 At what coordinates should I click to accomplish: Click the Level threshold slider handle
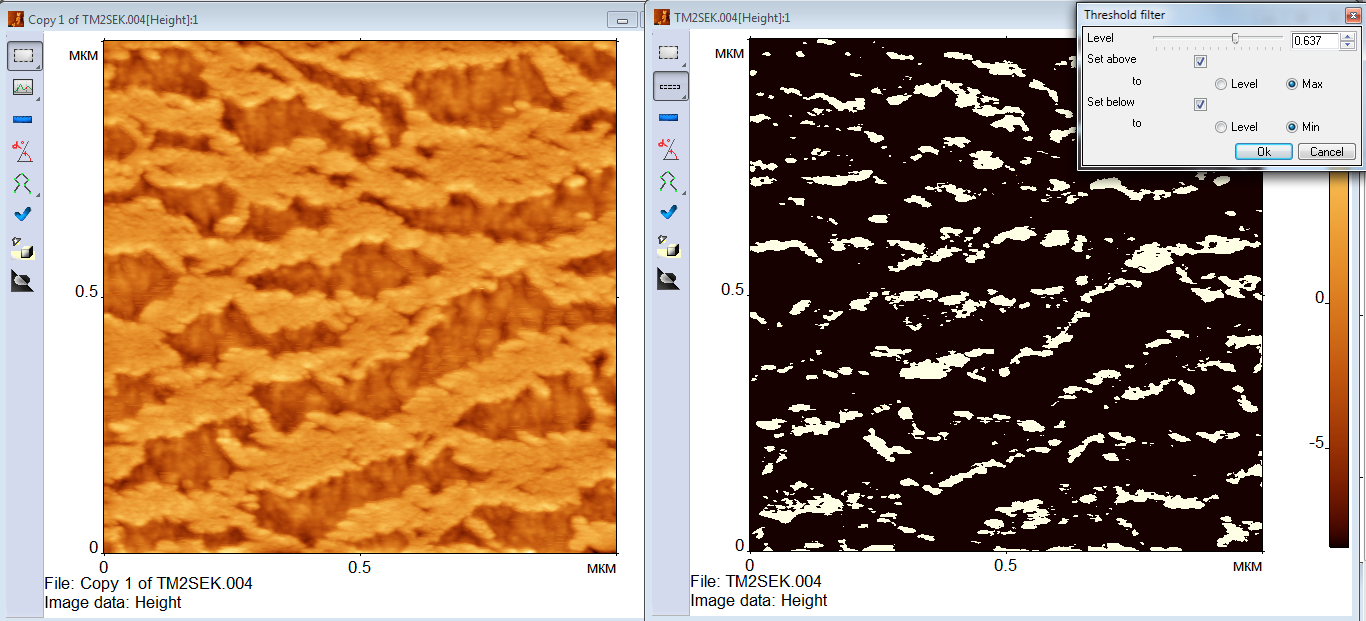point(1236,38)
